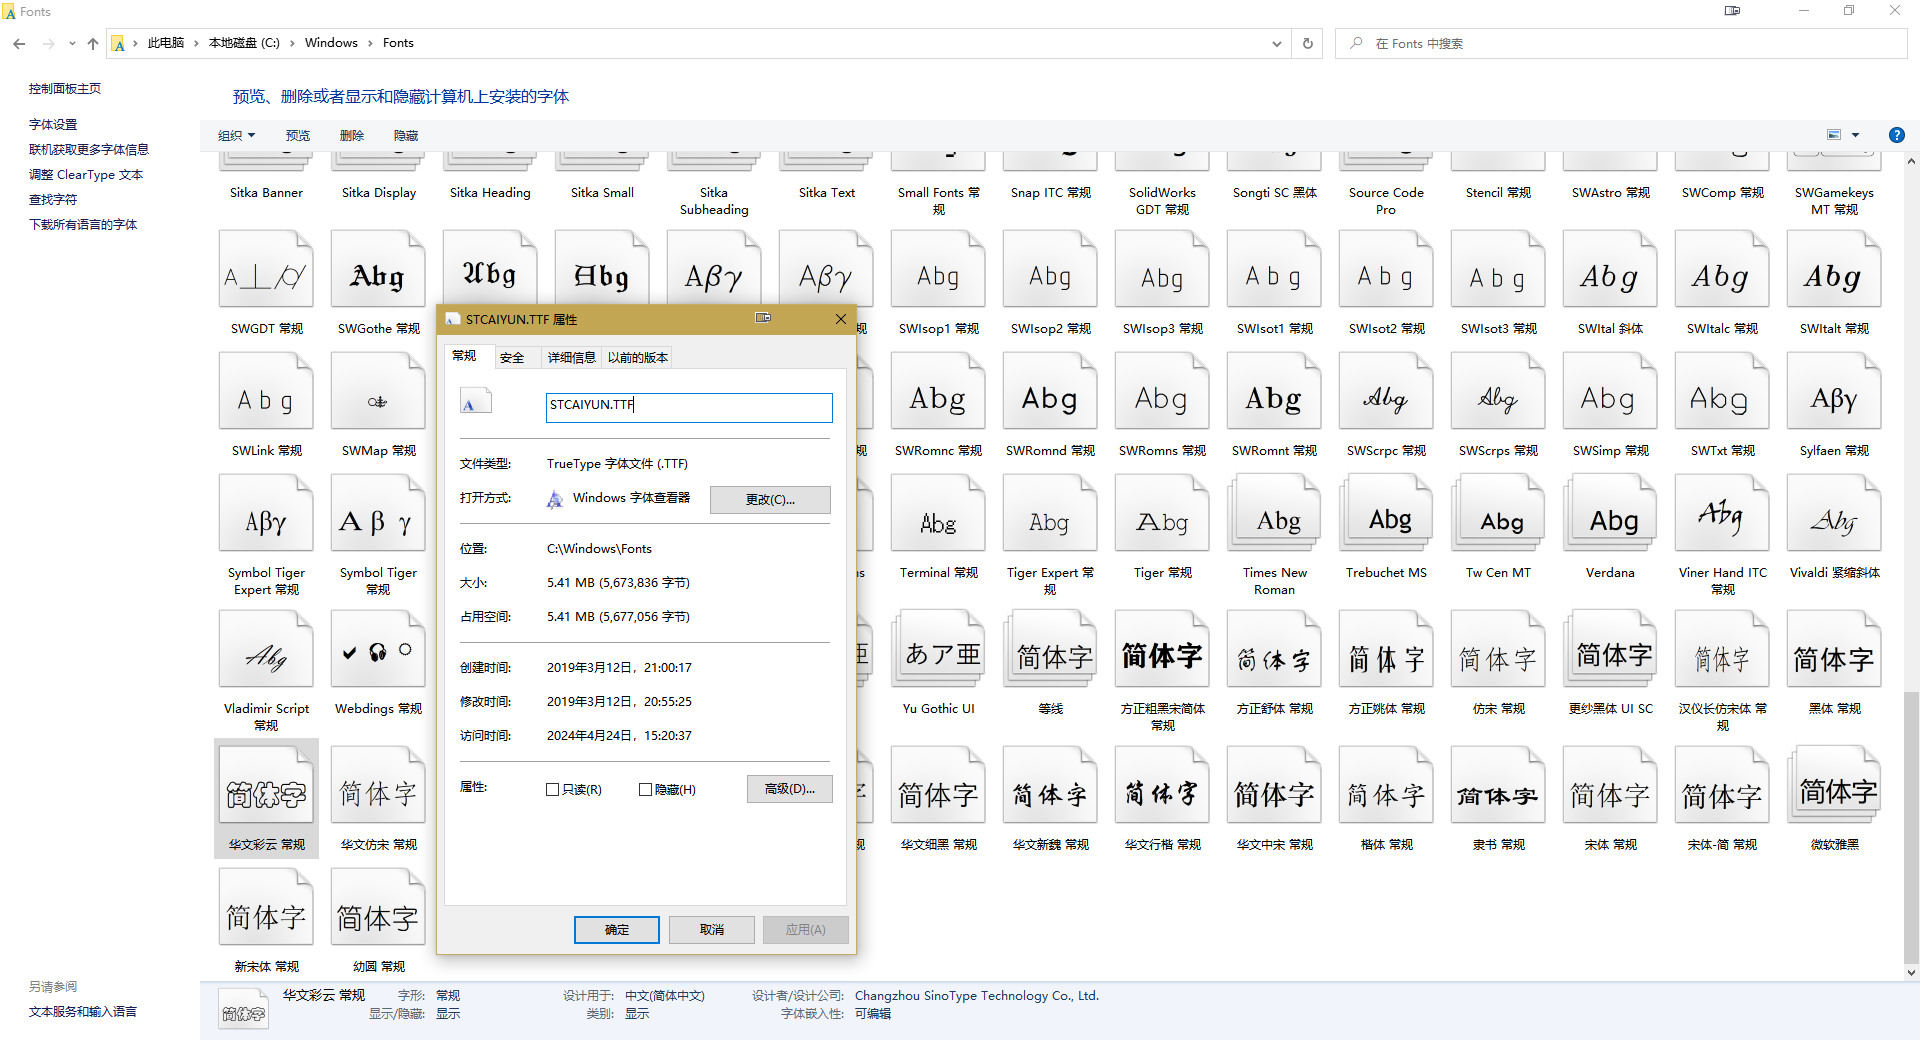Viewport: 1920px width, 1040px height.
Task: Open 控制面板主页 link
Action: point(65,89)
